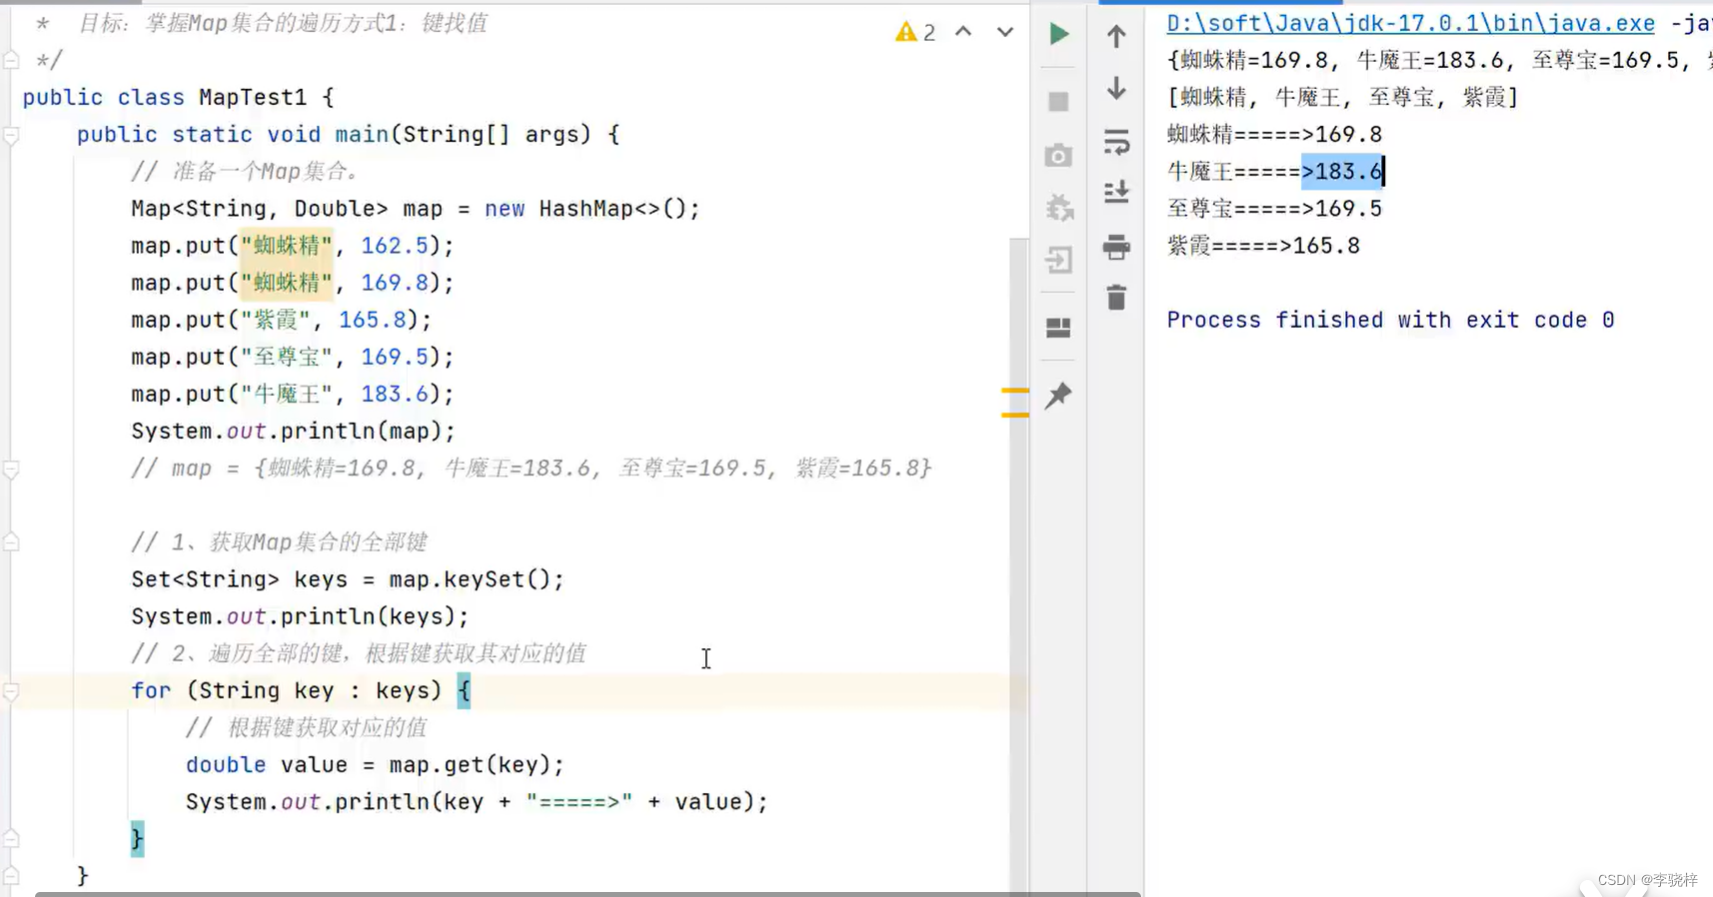Click the print console output icon
Image resolution: width=1713 pixels, height=897 pixels.
point(1117,246)
